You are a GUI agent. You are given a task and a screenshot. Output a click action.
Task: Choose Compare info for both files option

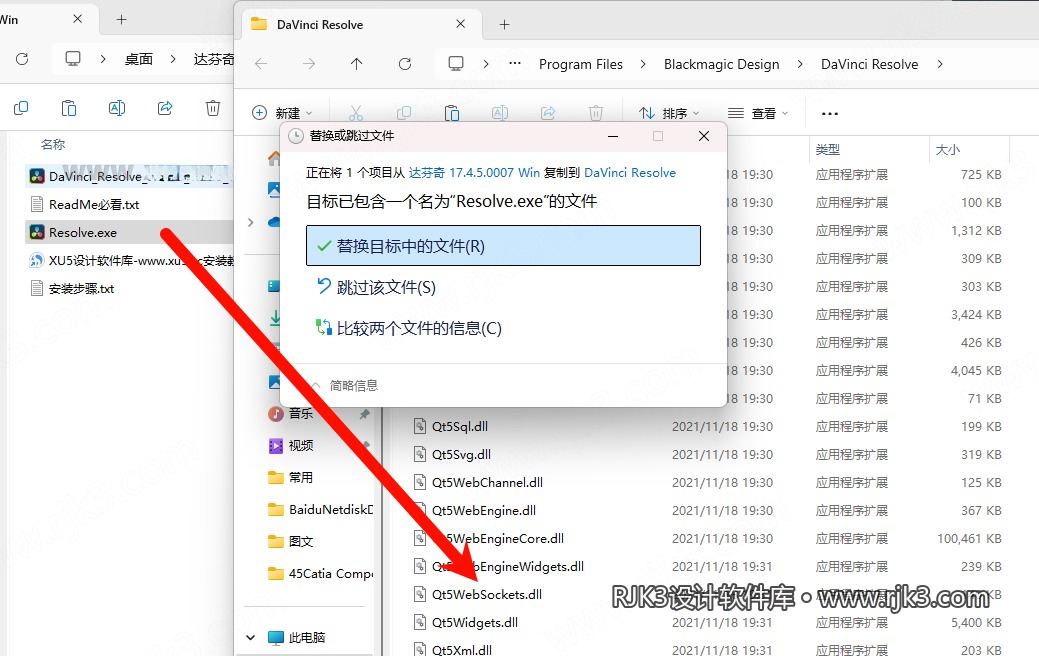tap(409, 328)
